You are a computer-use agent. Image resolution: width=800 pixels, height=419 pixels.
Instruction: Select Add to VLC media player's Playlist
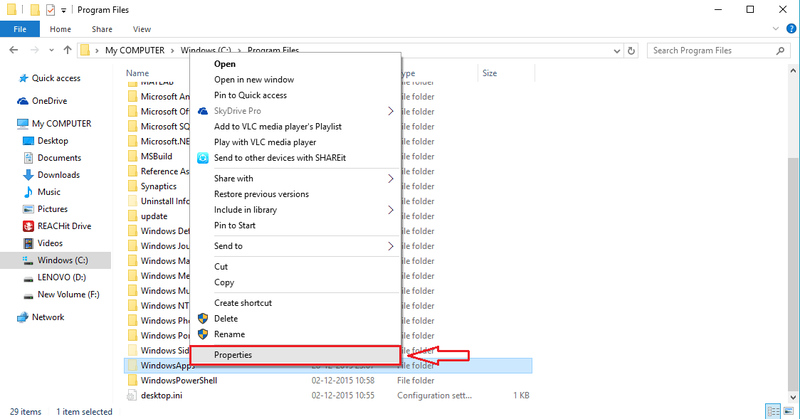(x=278, y=127)
